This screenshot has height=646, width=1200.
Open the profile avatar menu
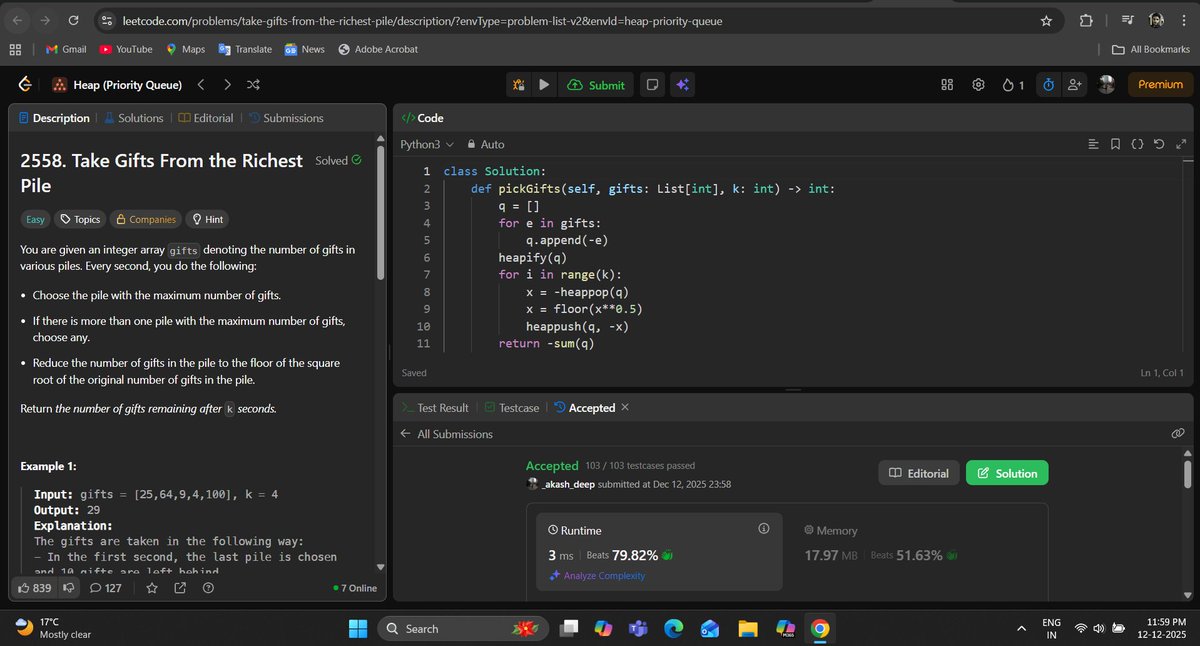[1107, 85]
